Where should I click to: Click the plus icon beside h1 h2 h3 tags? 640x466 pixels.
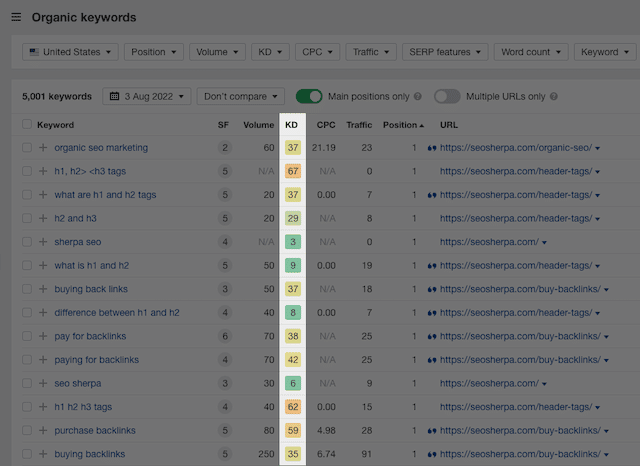coord(43,407)
